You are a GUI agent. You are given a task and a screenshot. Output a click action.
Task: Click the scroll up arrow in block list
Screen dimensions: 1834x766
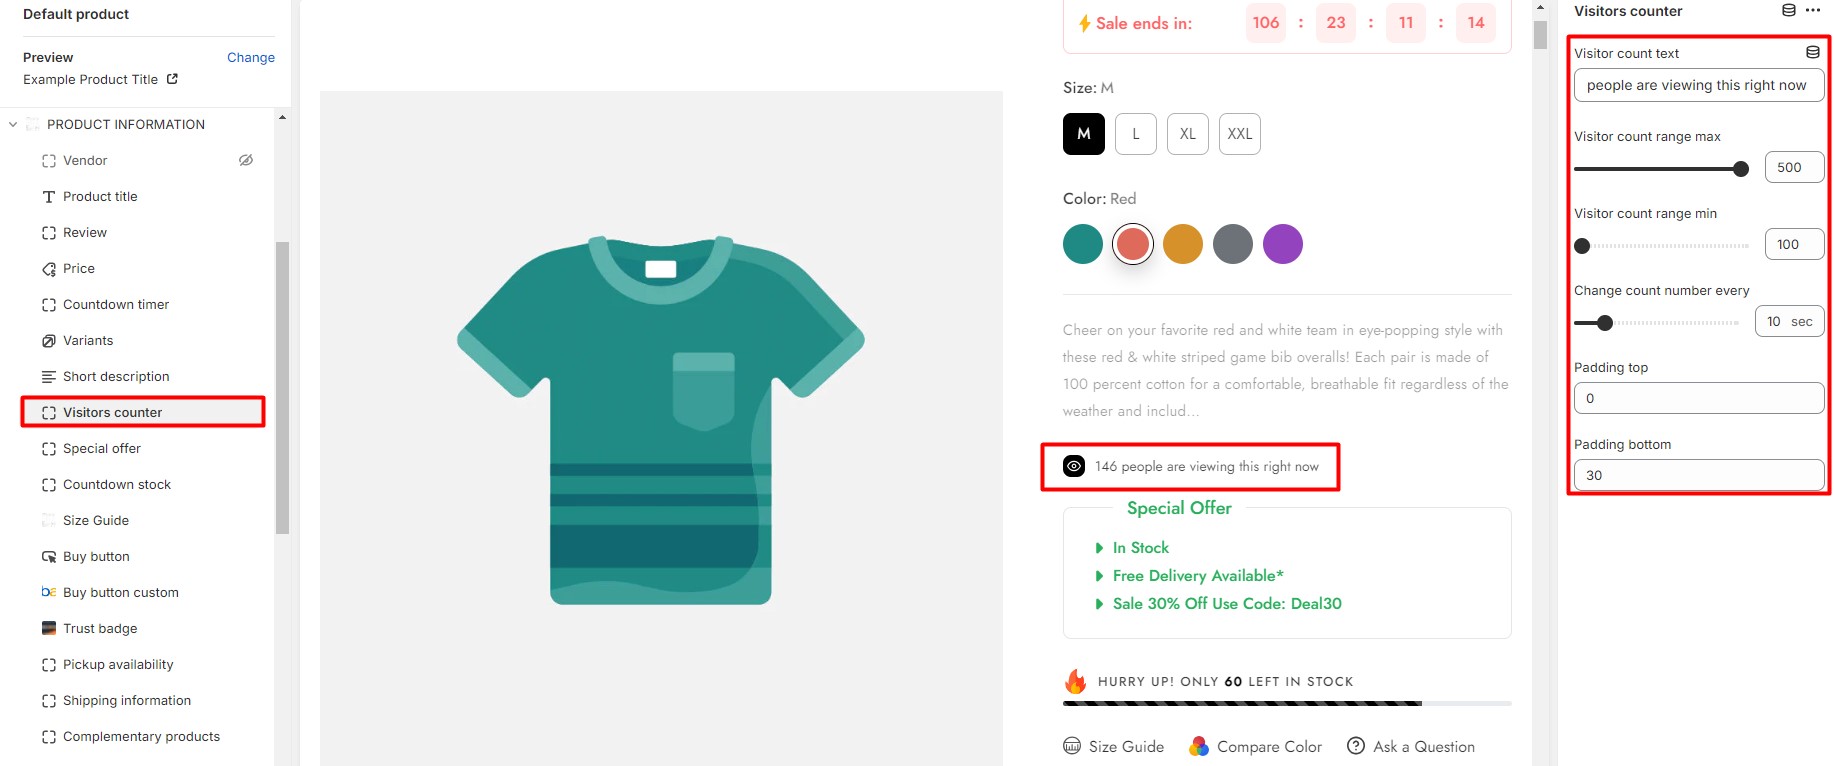click(282, 117)
